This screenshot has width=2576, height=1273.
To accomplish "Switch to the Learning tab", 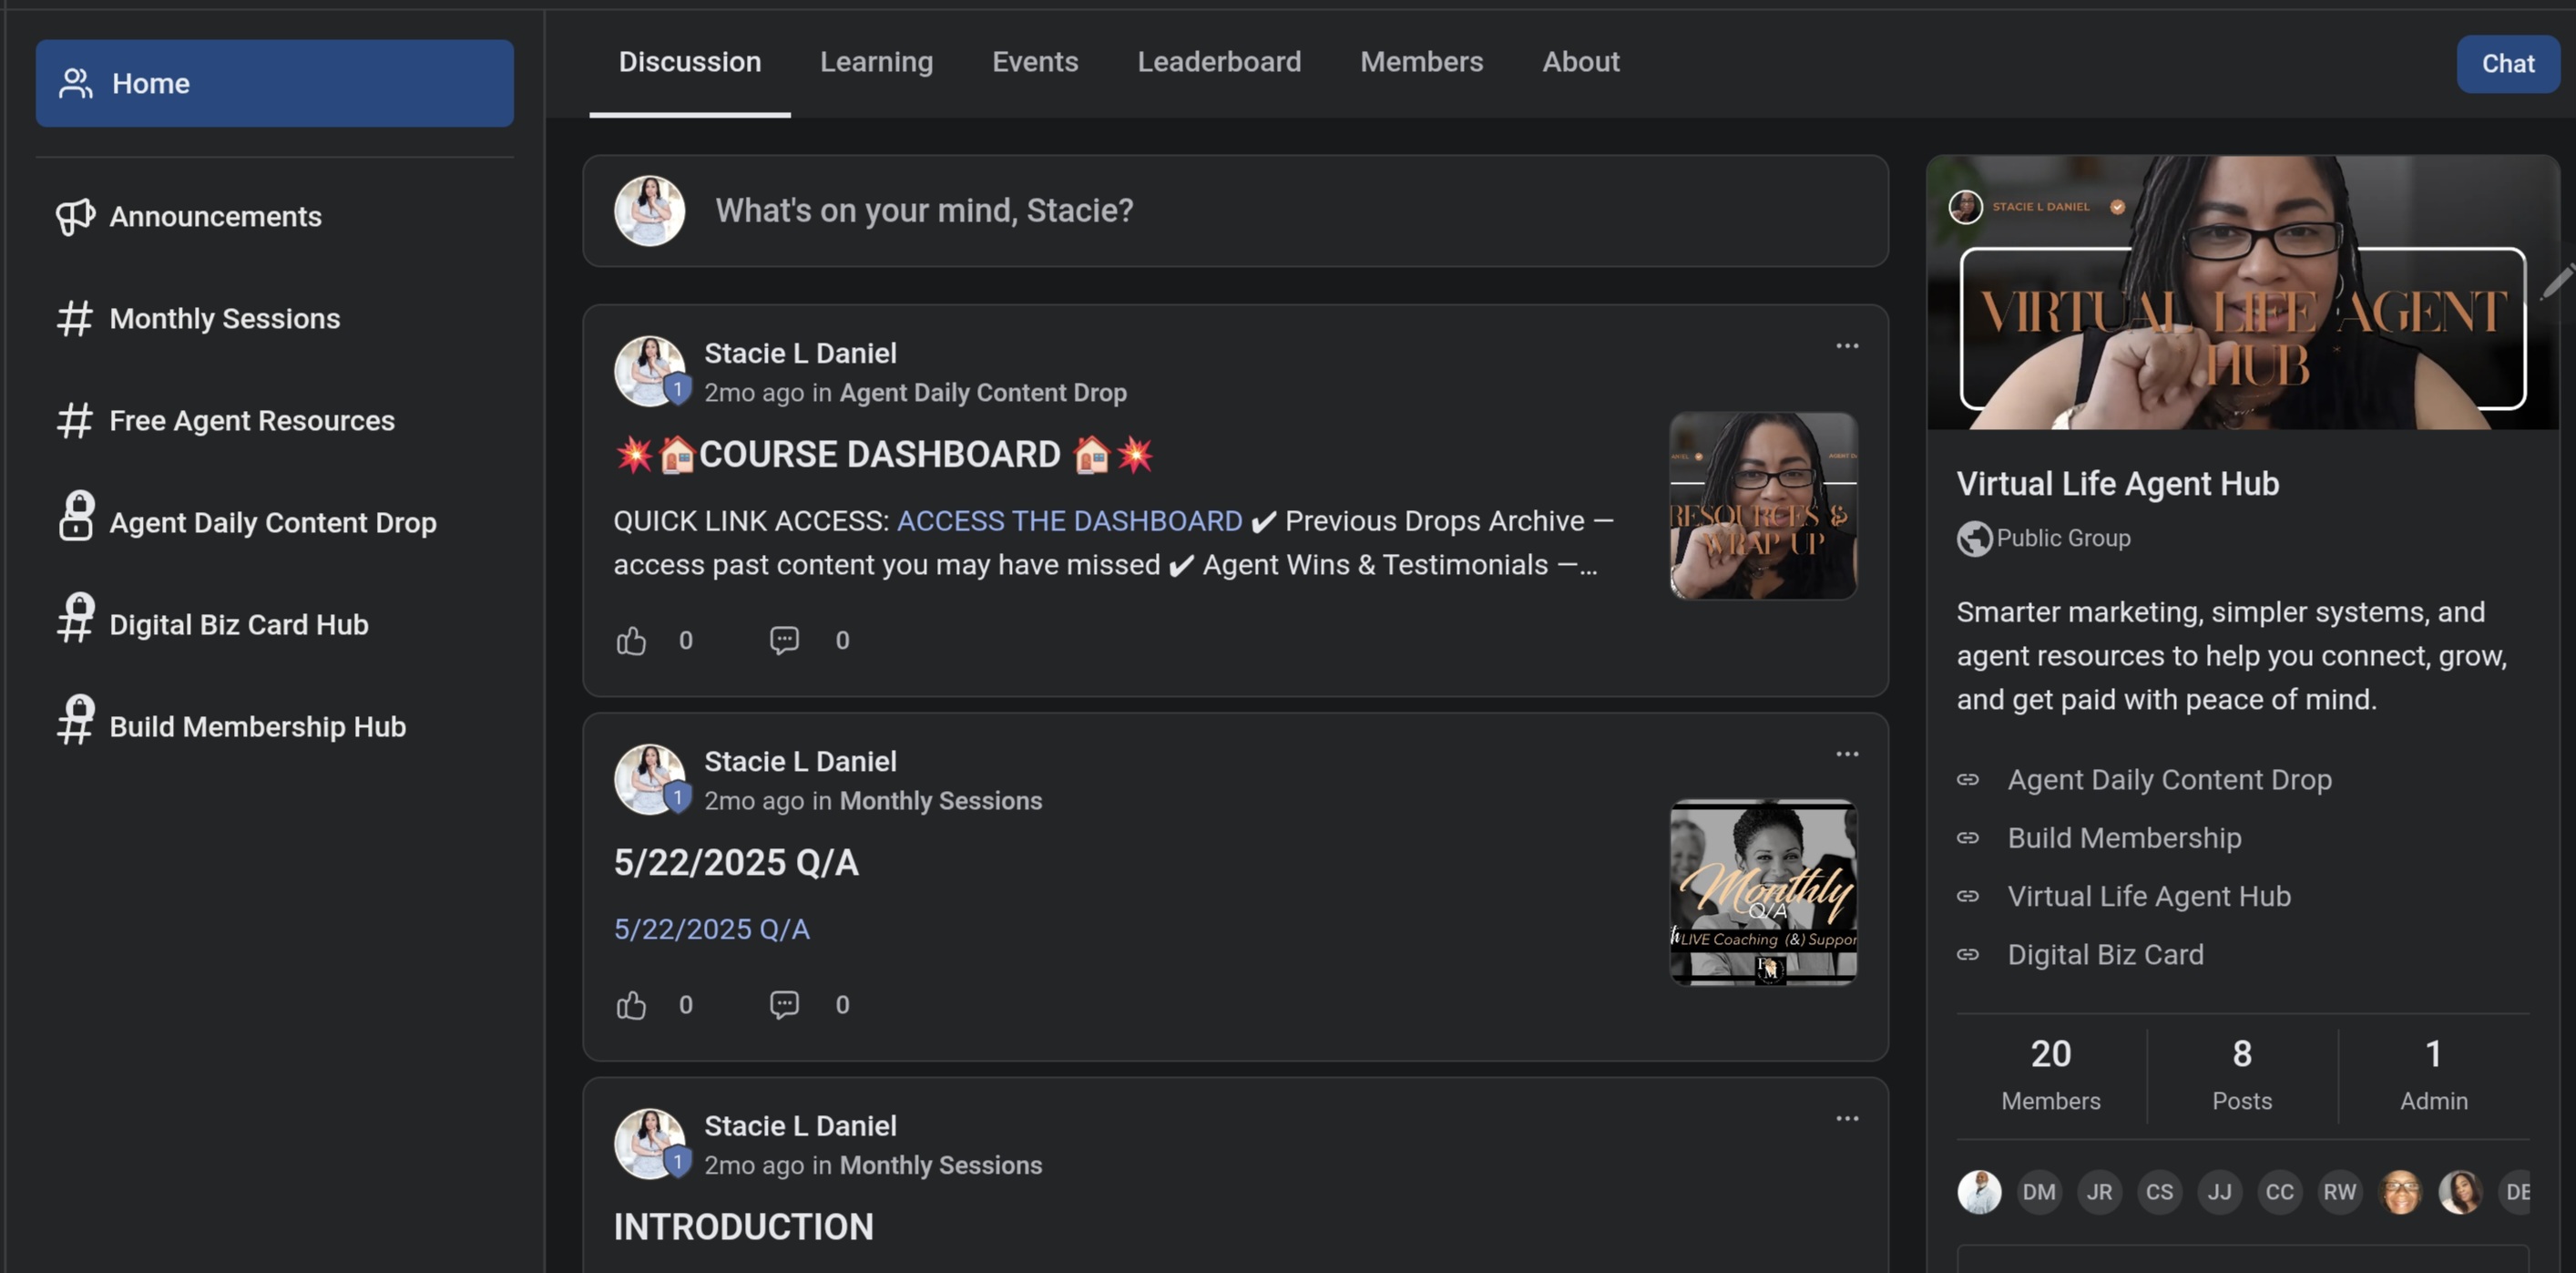I will (x=876, y=62).
